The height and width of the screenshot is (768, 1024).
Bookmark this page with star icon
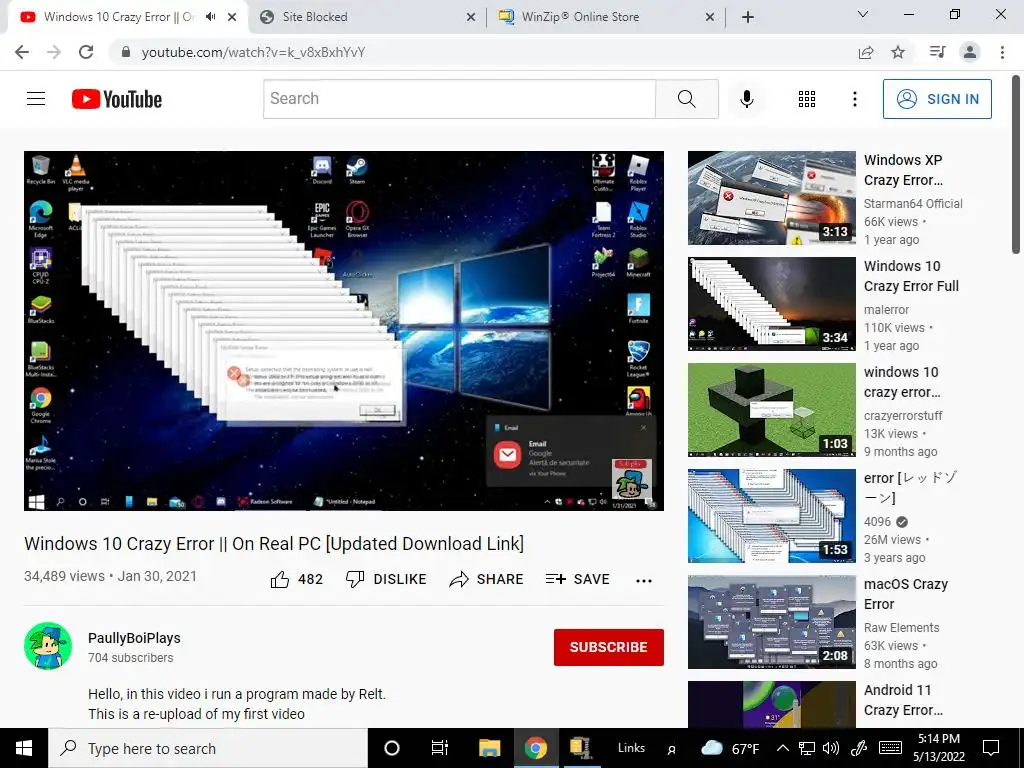[x=898, y=52]
